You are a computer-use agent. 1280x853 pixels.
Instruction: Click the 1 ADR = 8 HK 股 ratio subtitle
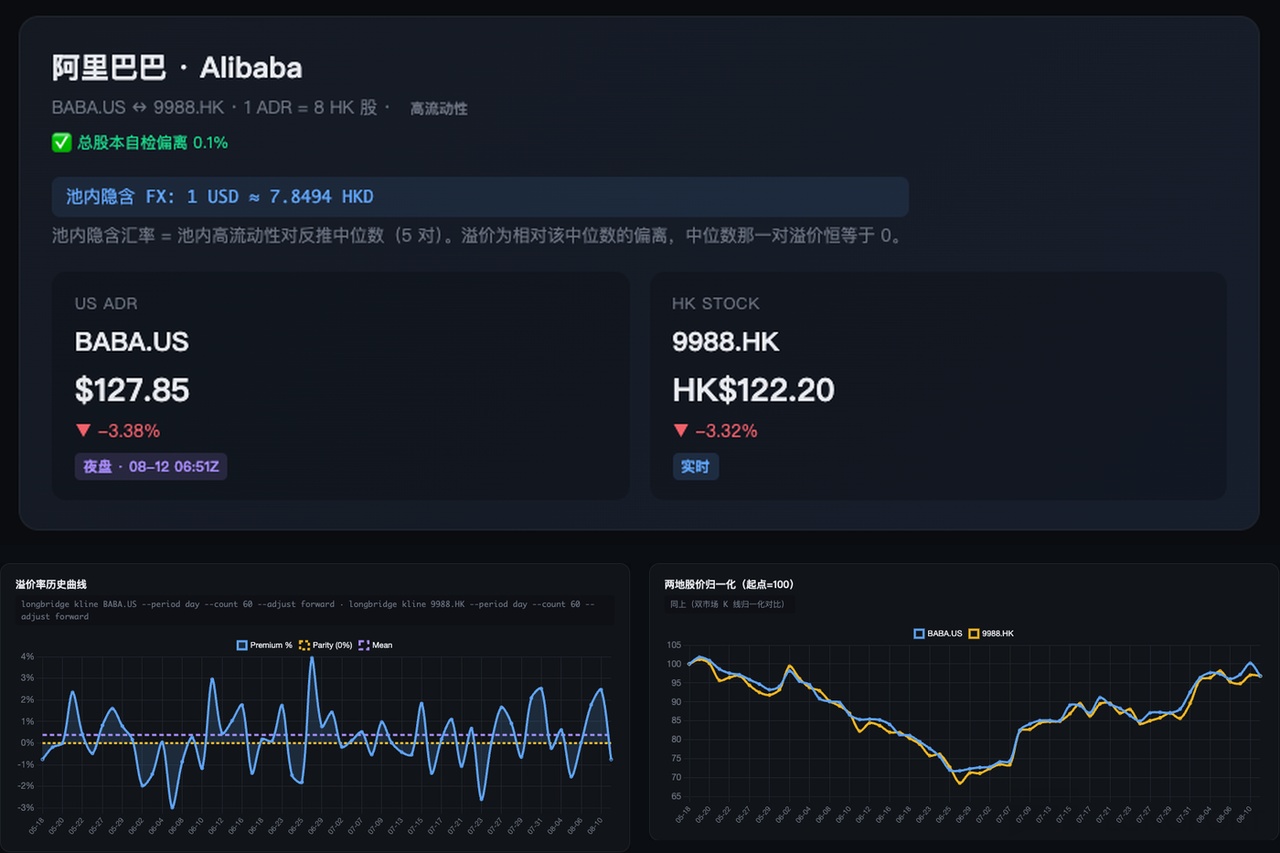tap(310, 108)
